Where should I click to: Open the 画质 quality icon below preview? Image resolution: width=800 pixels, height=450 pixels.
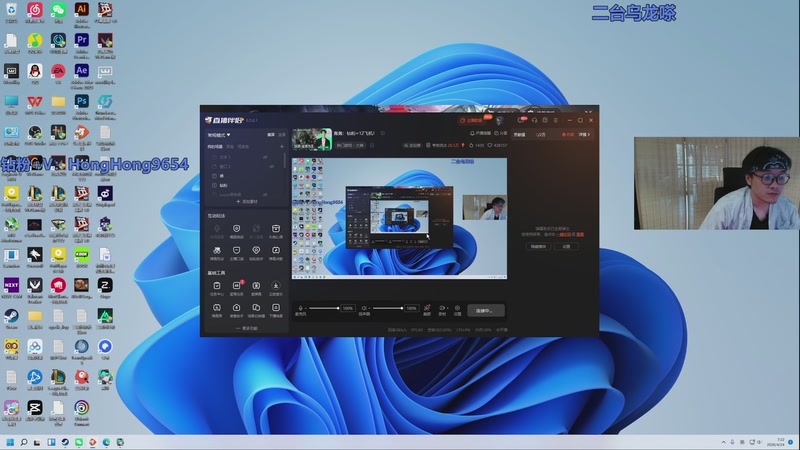[x=427, y=308]
